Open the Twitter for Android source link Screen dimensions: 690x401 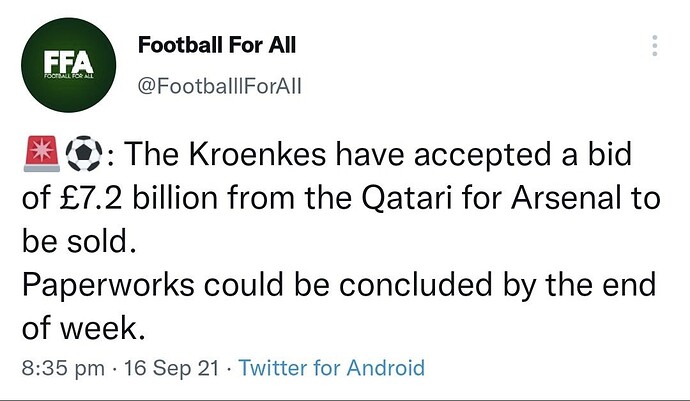click(x=332, y=368)
